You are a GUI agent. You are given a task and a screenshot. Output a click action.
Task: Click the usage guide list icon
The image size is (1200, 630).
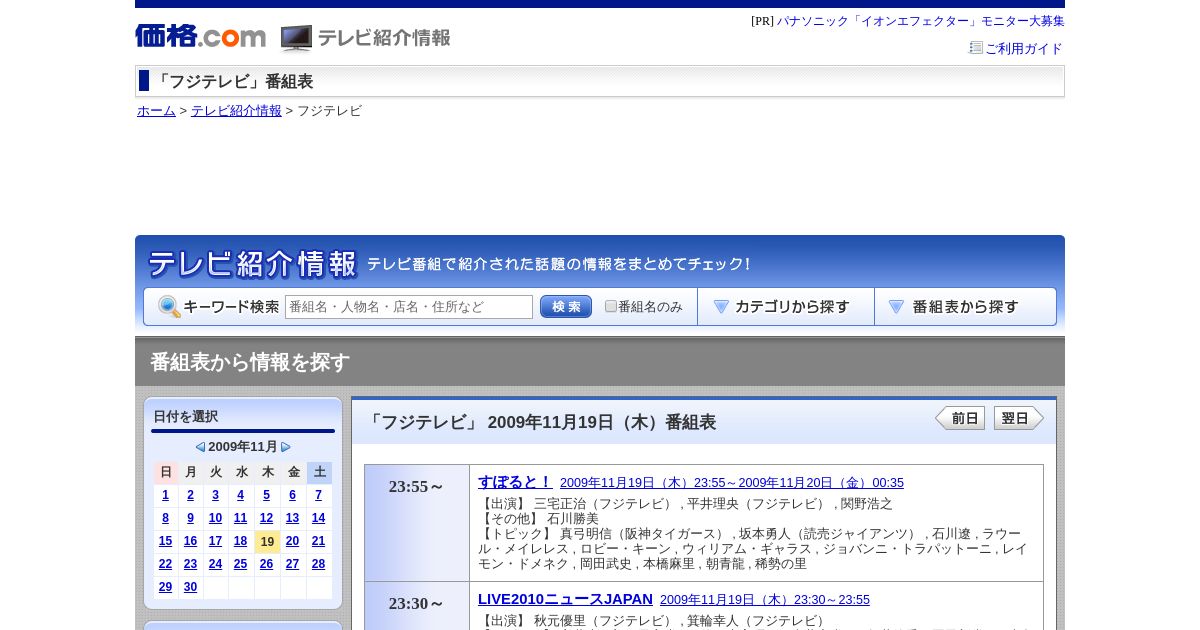point(976,47)
